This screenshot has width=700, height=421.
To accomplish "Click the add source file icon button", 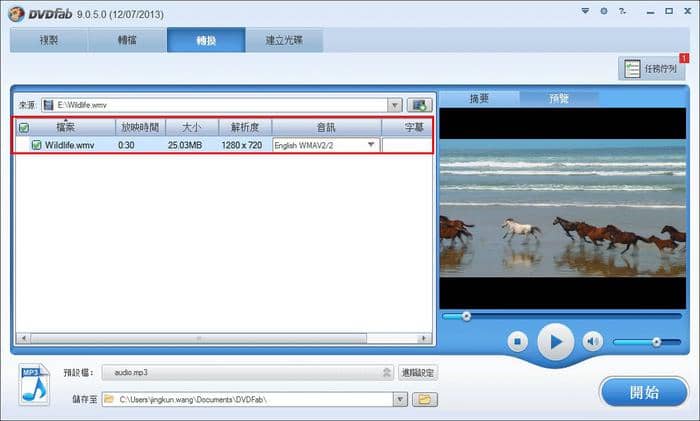I will click(420, 105).
